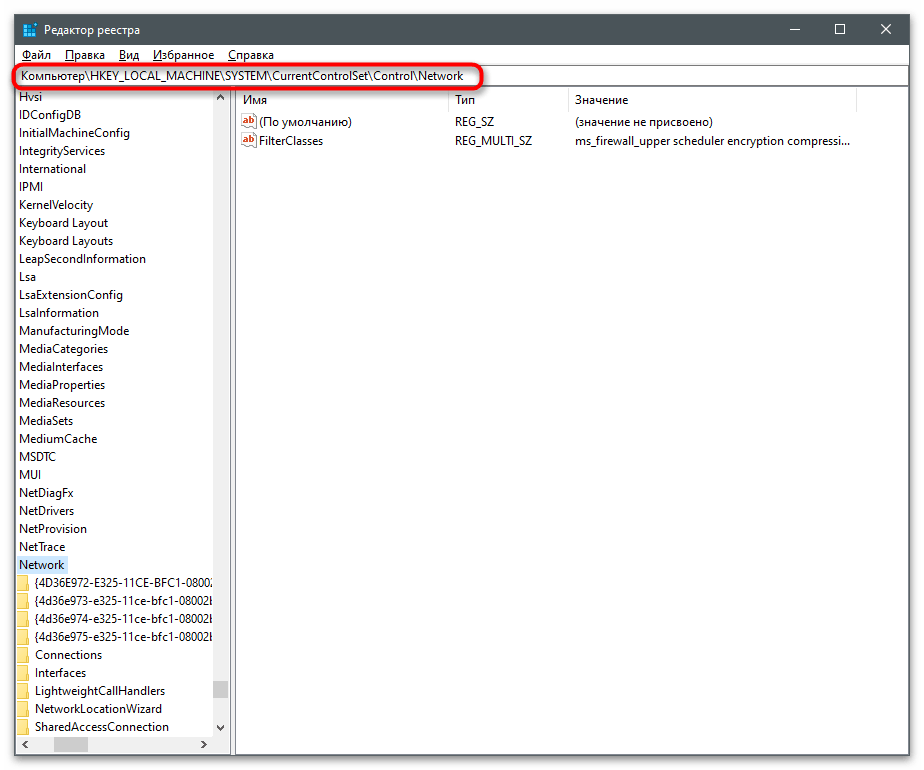Click the NetworkLocationWizard folder icon
Screen dimensions: 924x770
point(24,709)
